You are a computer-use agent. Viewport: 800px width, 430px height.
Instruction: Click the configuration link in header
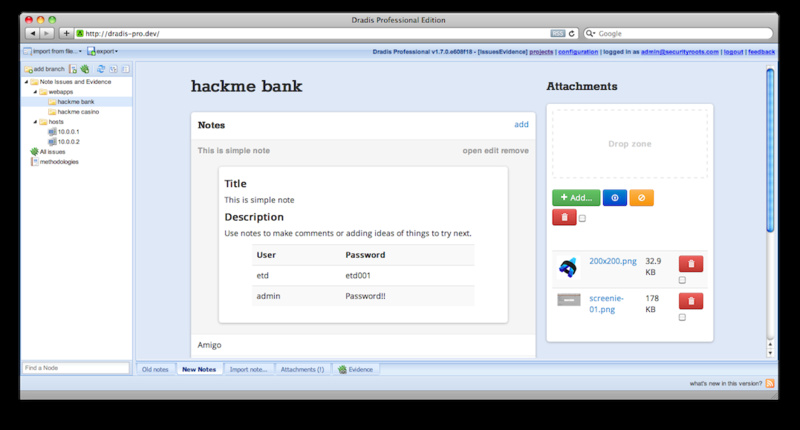(578, 52)
